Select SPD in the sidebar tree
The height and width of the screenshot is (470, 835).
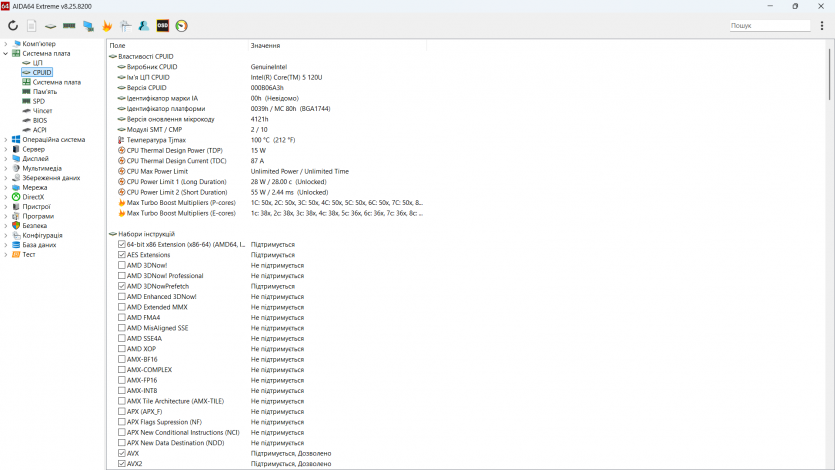click(38, 101)
